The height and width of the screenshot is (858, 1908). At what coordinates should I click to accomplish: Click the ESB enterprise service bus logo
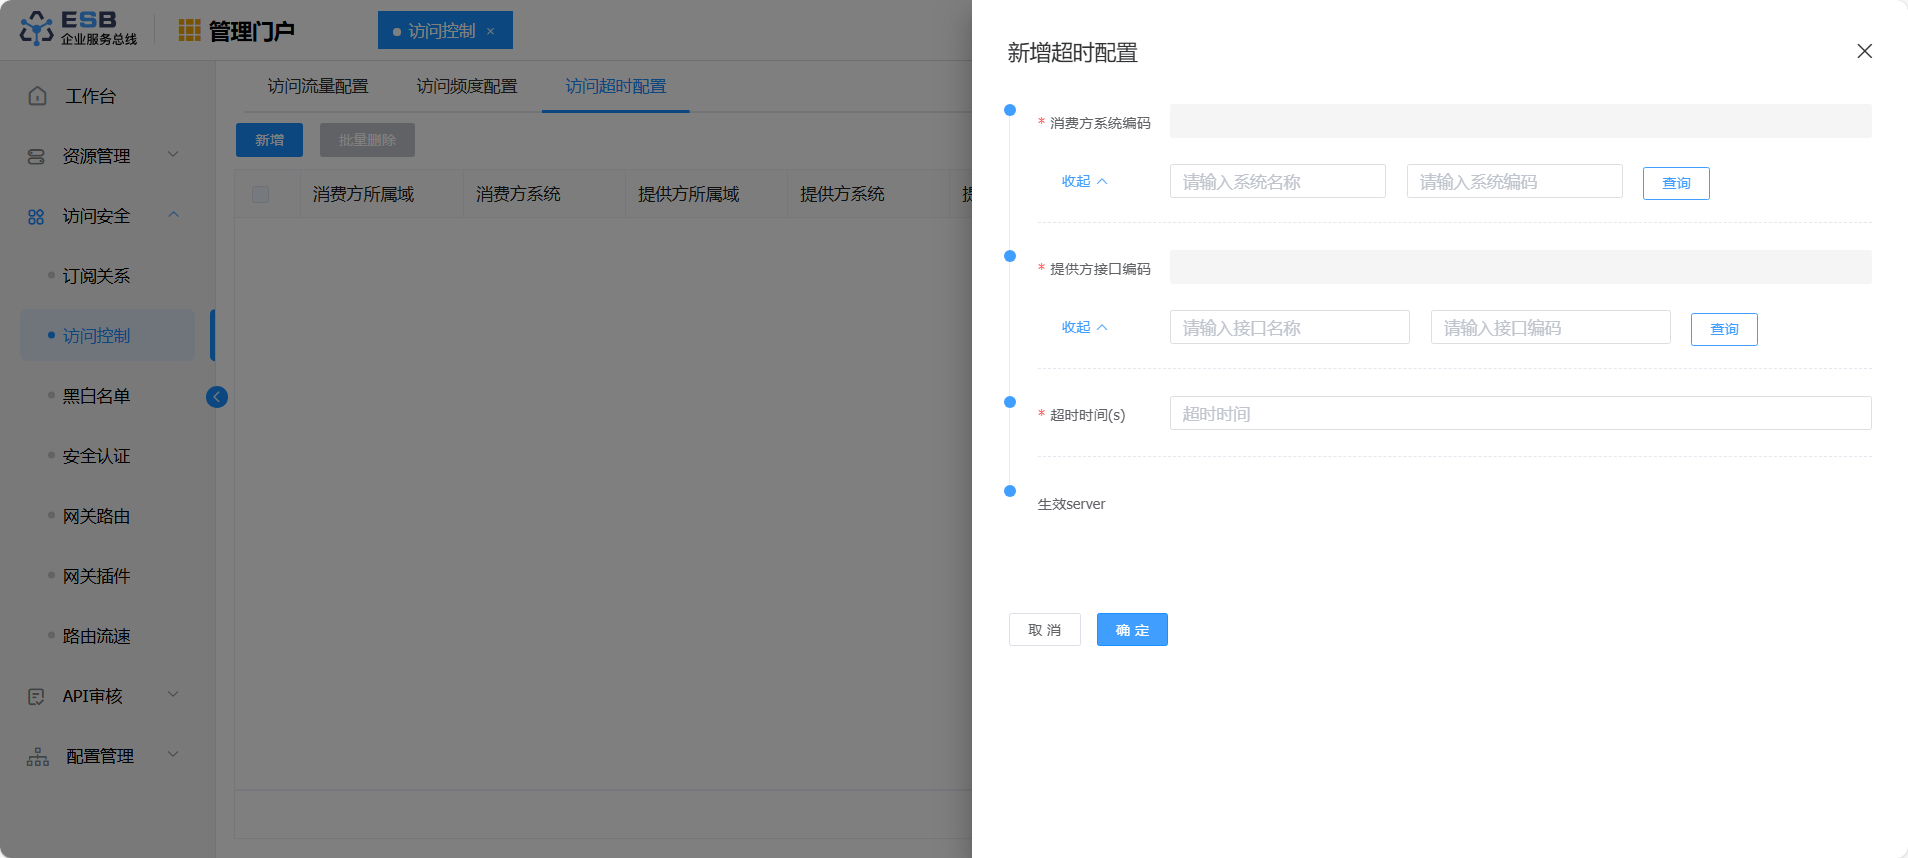(78, 28)
